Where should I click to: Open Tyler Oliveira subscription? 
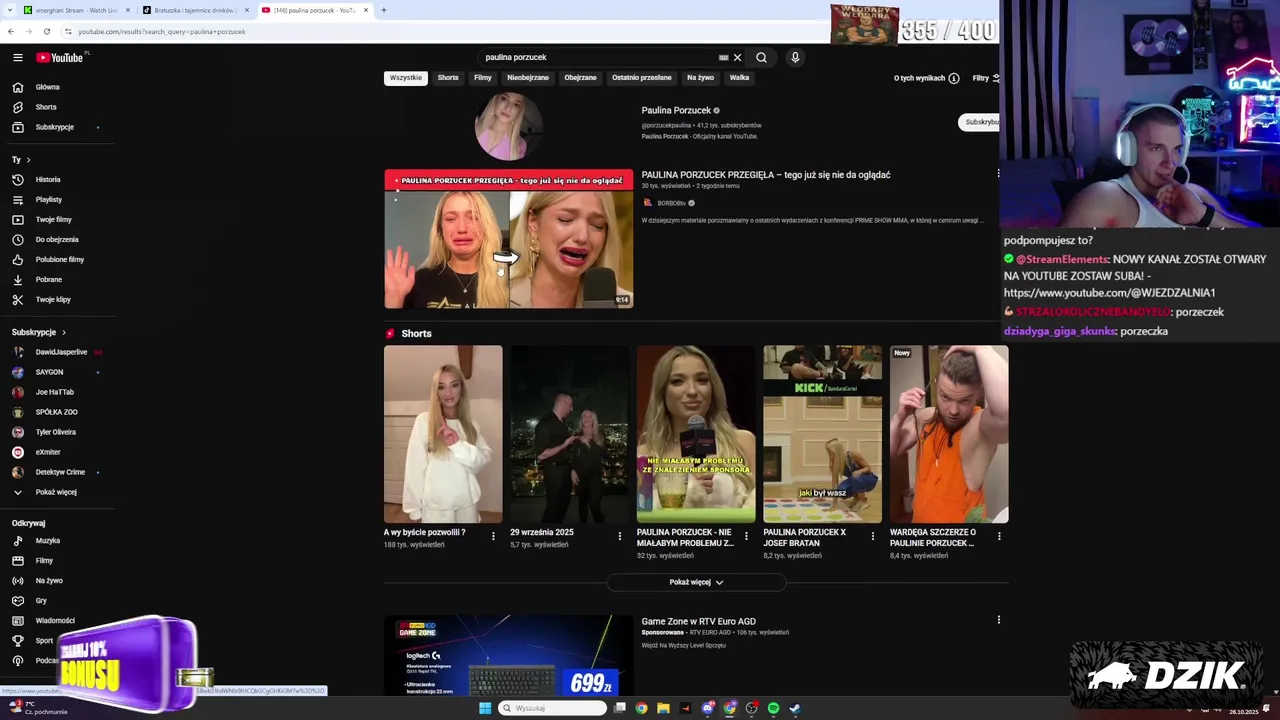point(55,432)
